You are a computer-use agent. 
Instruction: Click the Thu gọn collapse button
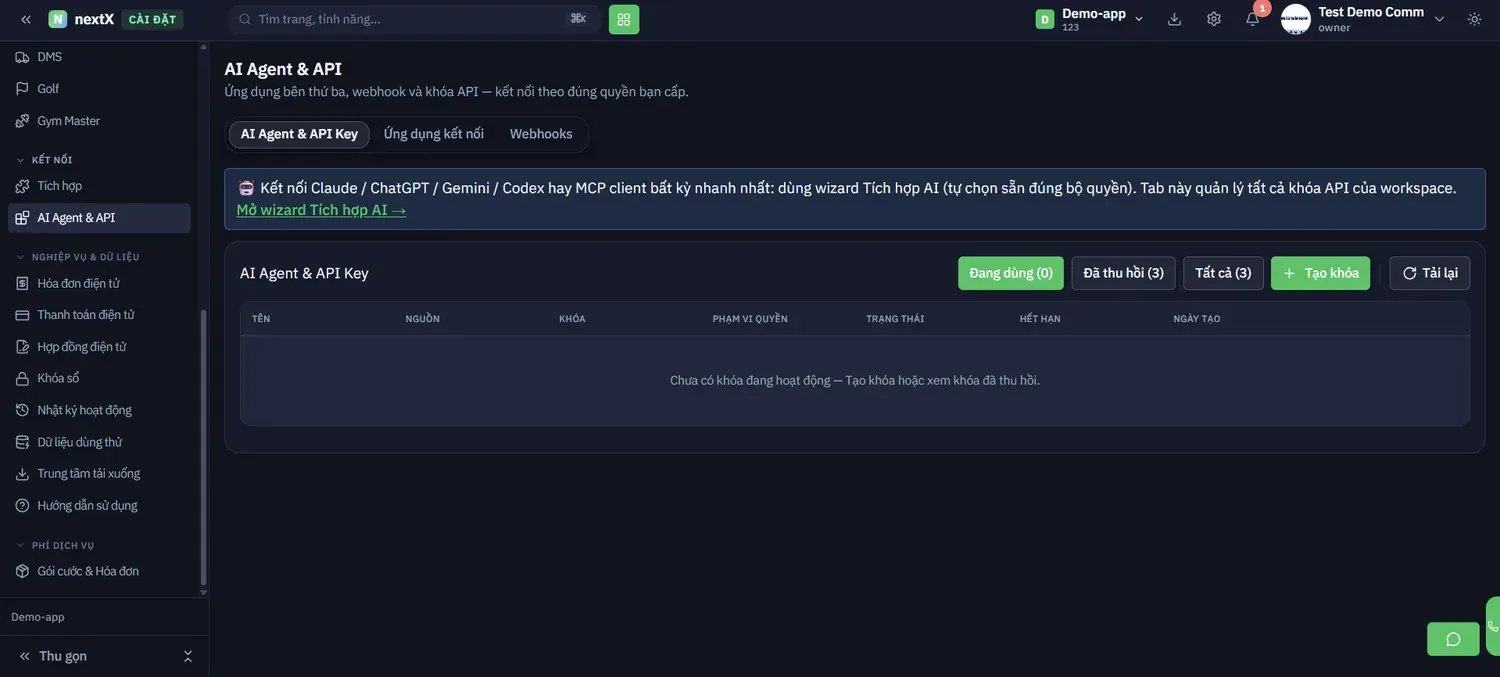[53, 656]
